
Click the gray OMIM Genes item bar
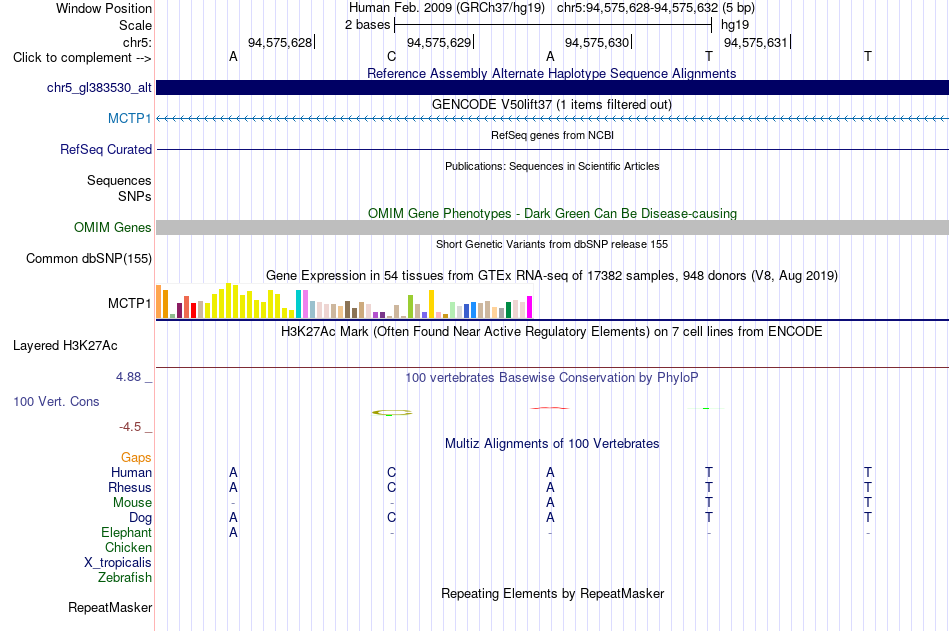coord(552,227)
